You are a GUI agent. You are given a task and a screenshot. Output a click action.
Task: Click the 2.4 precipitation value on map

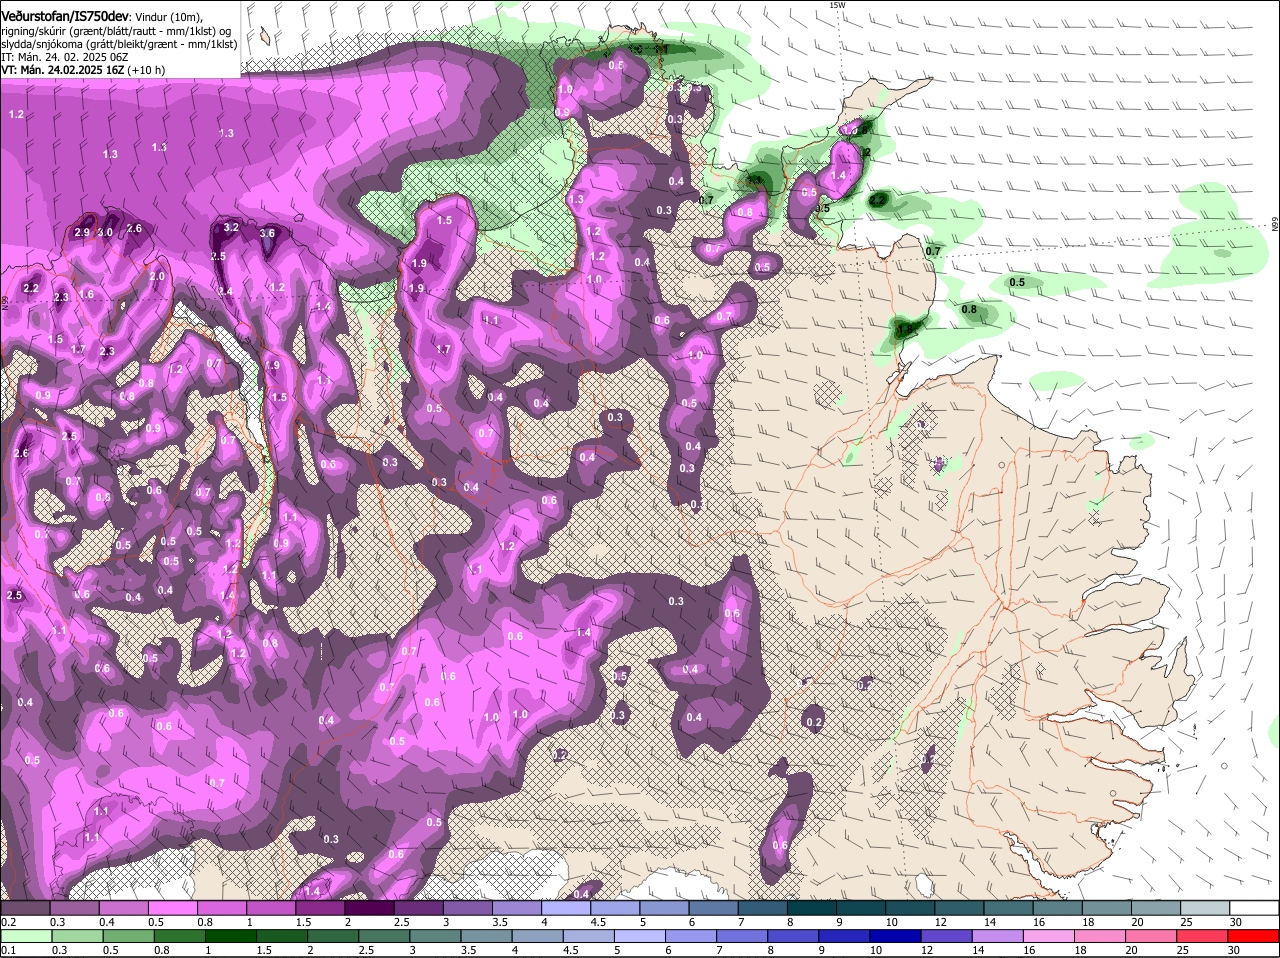point(226,291)
